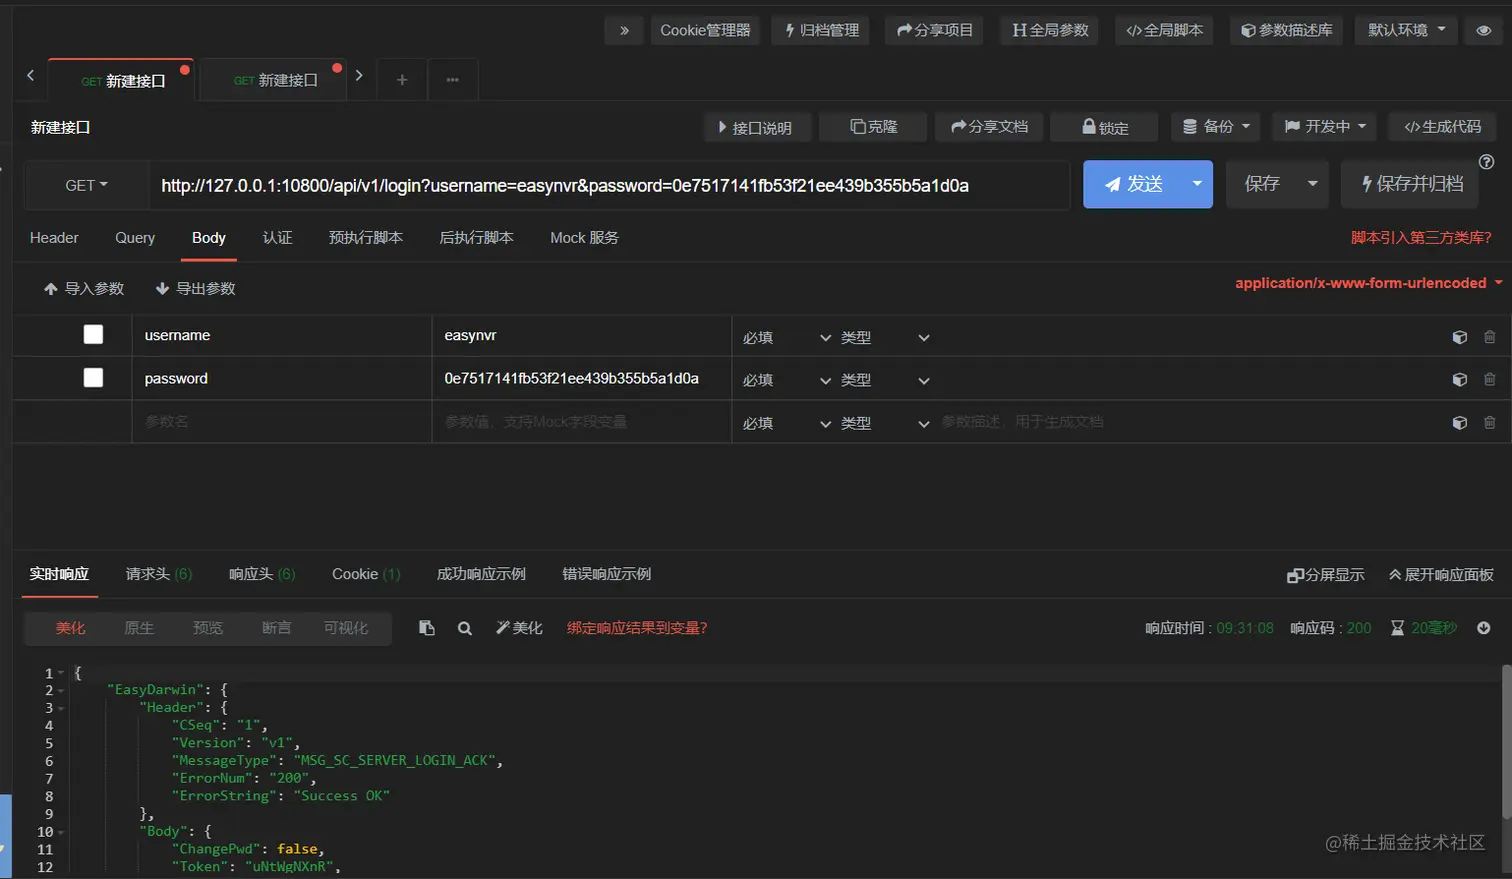The image size is (1512, 879).
Task: Click the eye icon at top right
Action: tap(1483, 30)
